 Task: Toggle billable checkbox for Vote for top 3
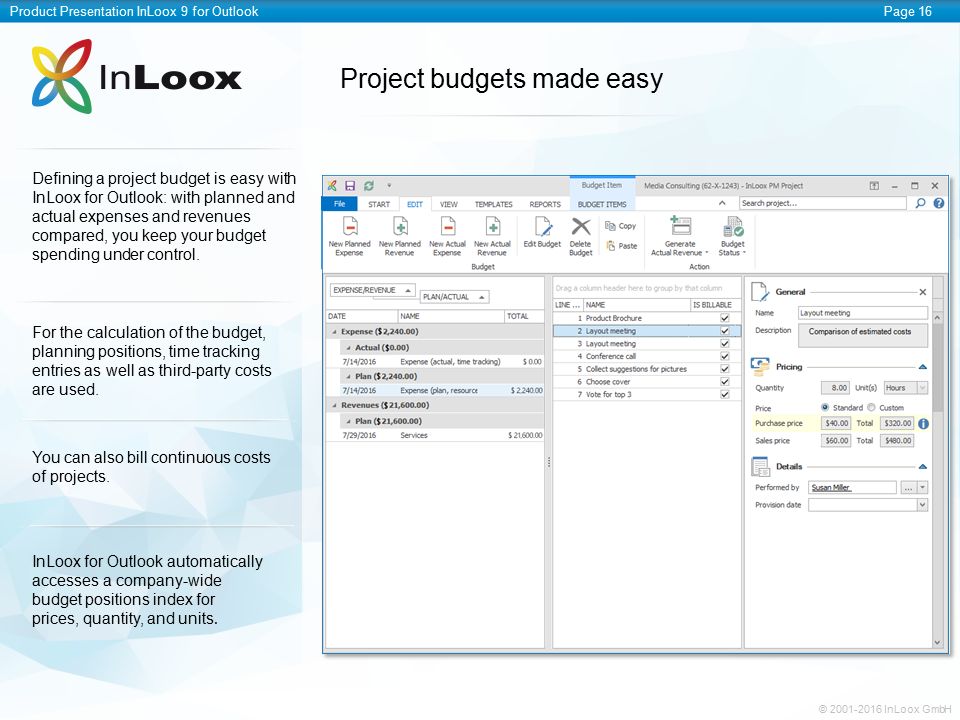725,394
